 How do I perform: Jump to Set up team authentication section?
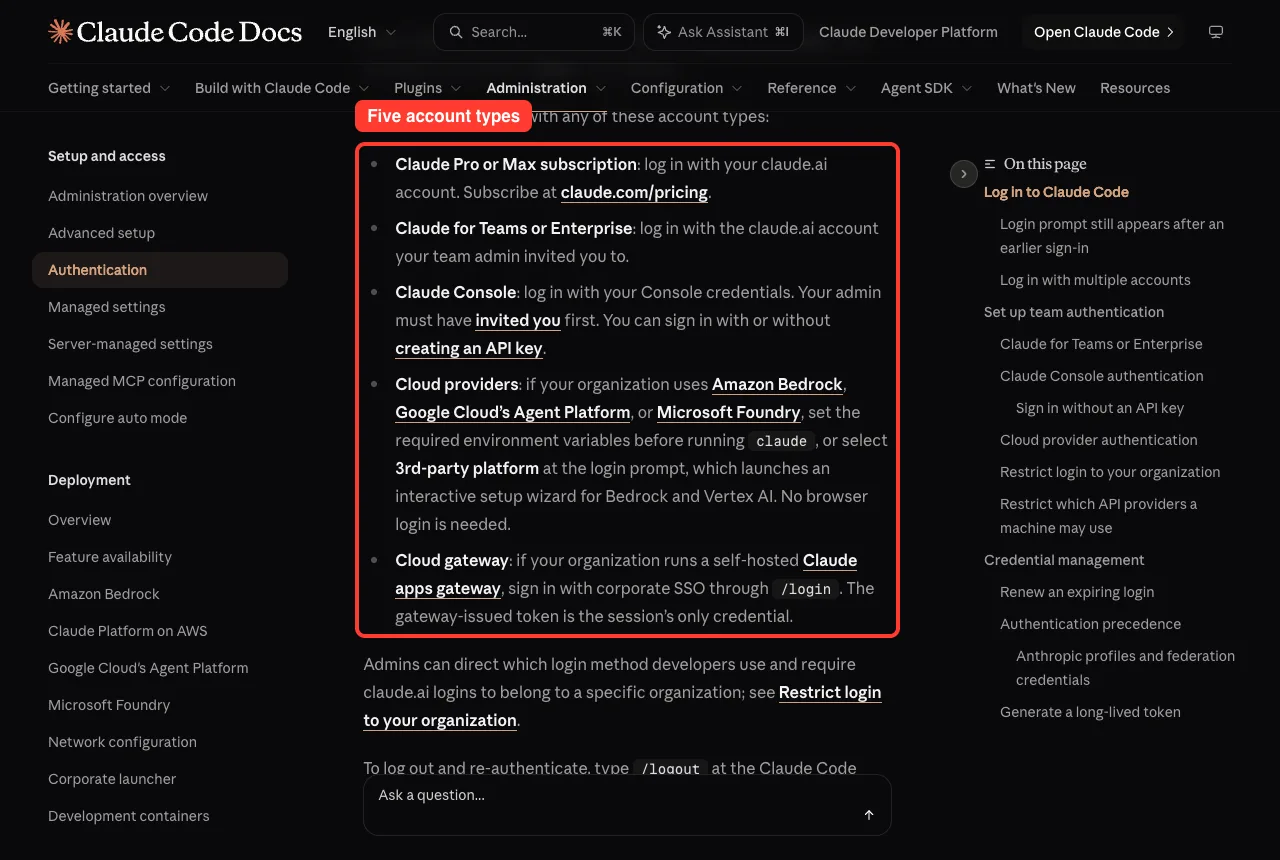[1074, 312]
